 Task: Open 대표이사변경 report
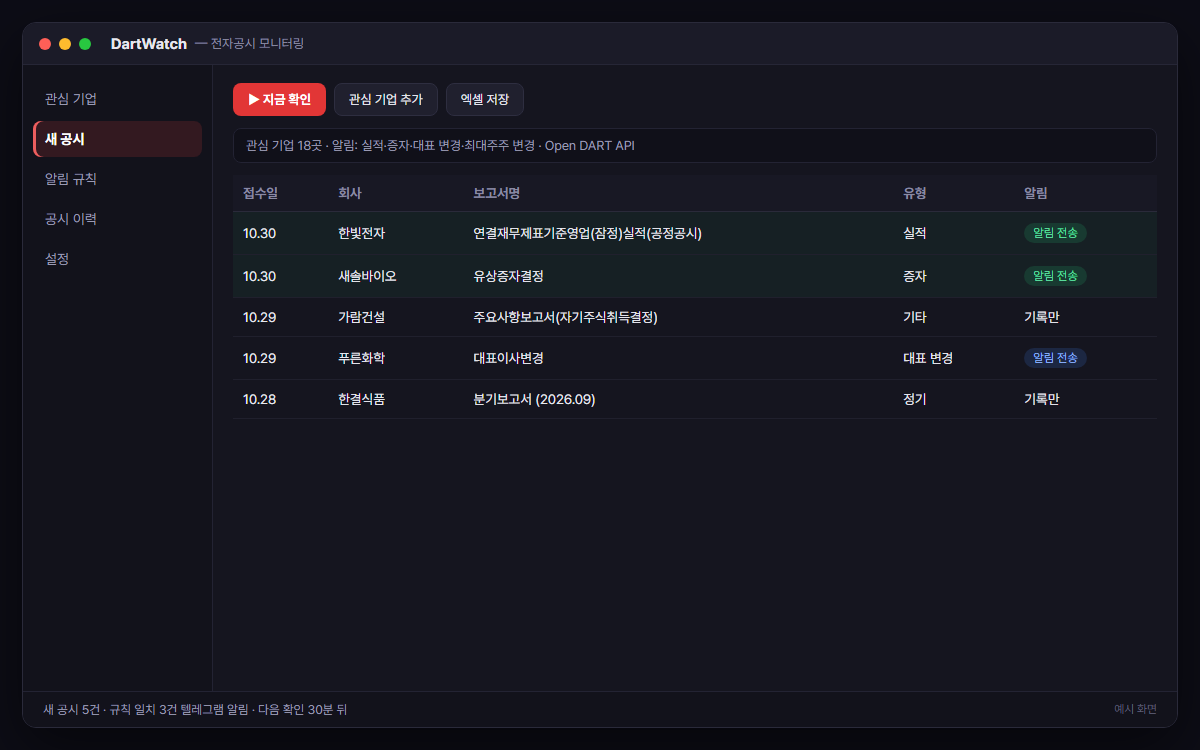pyautogui.click(x=508, y=358)
